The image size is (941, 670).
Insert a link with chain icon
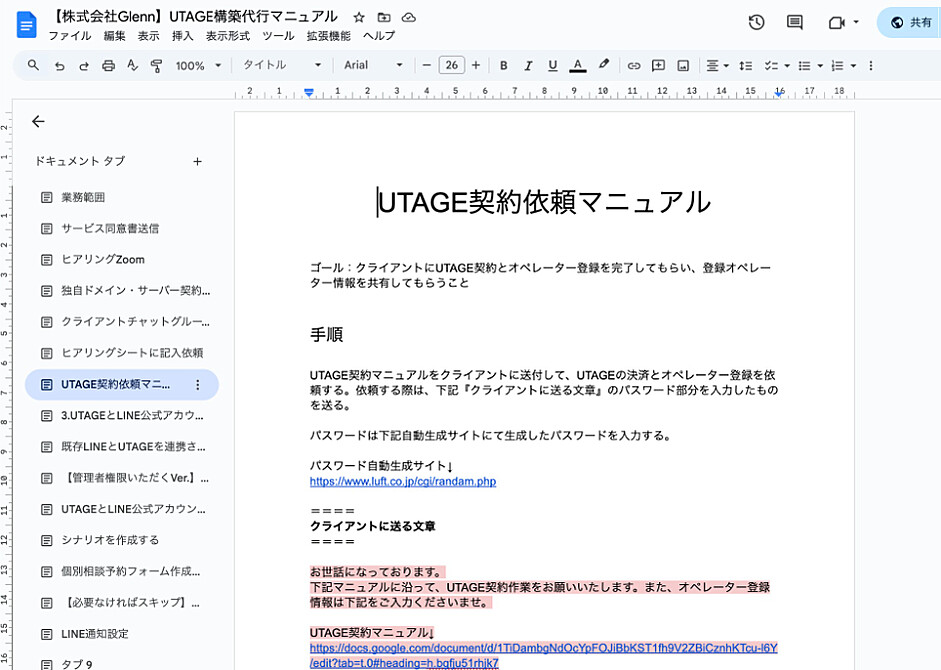point(634,65)
